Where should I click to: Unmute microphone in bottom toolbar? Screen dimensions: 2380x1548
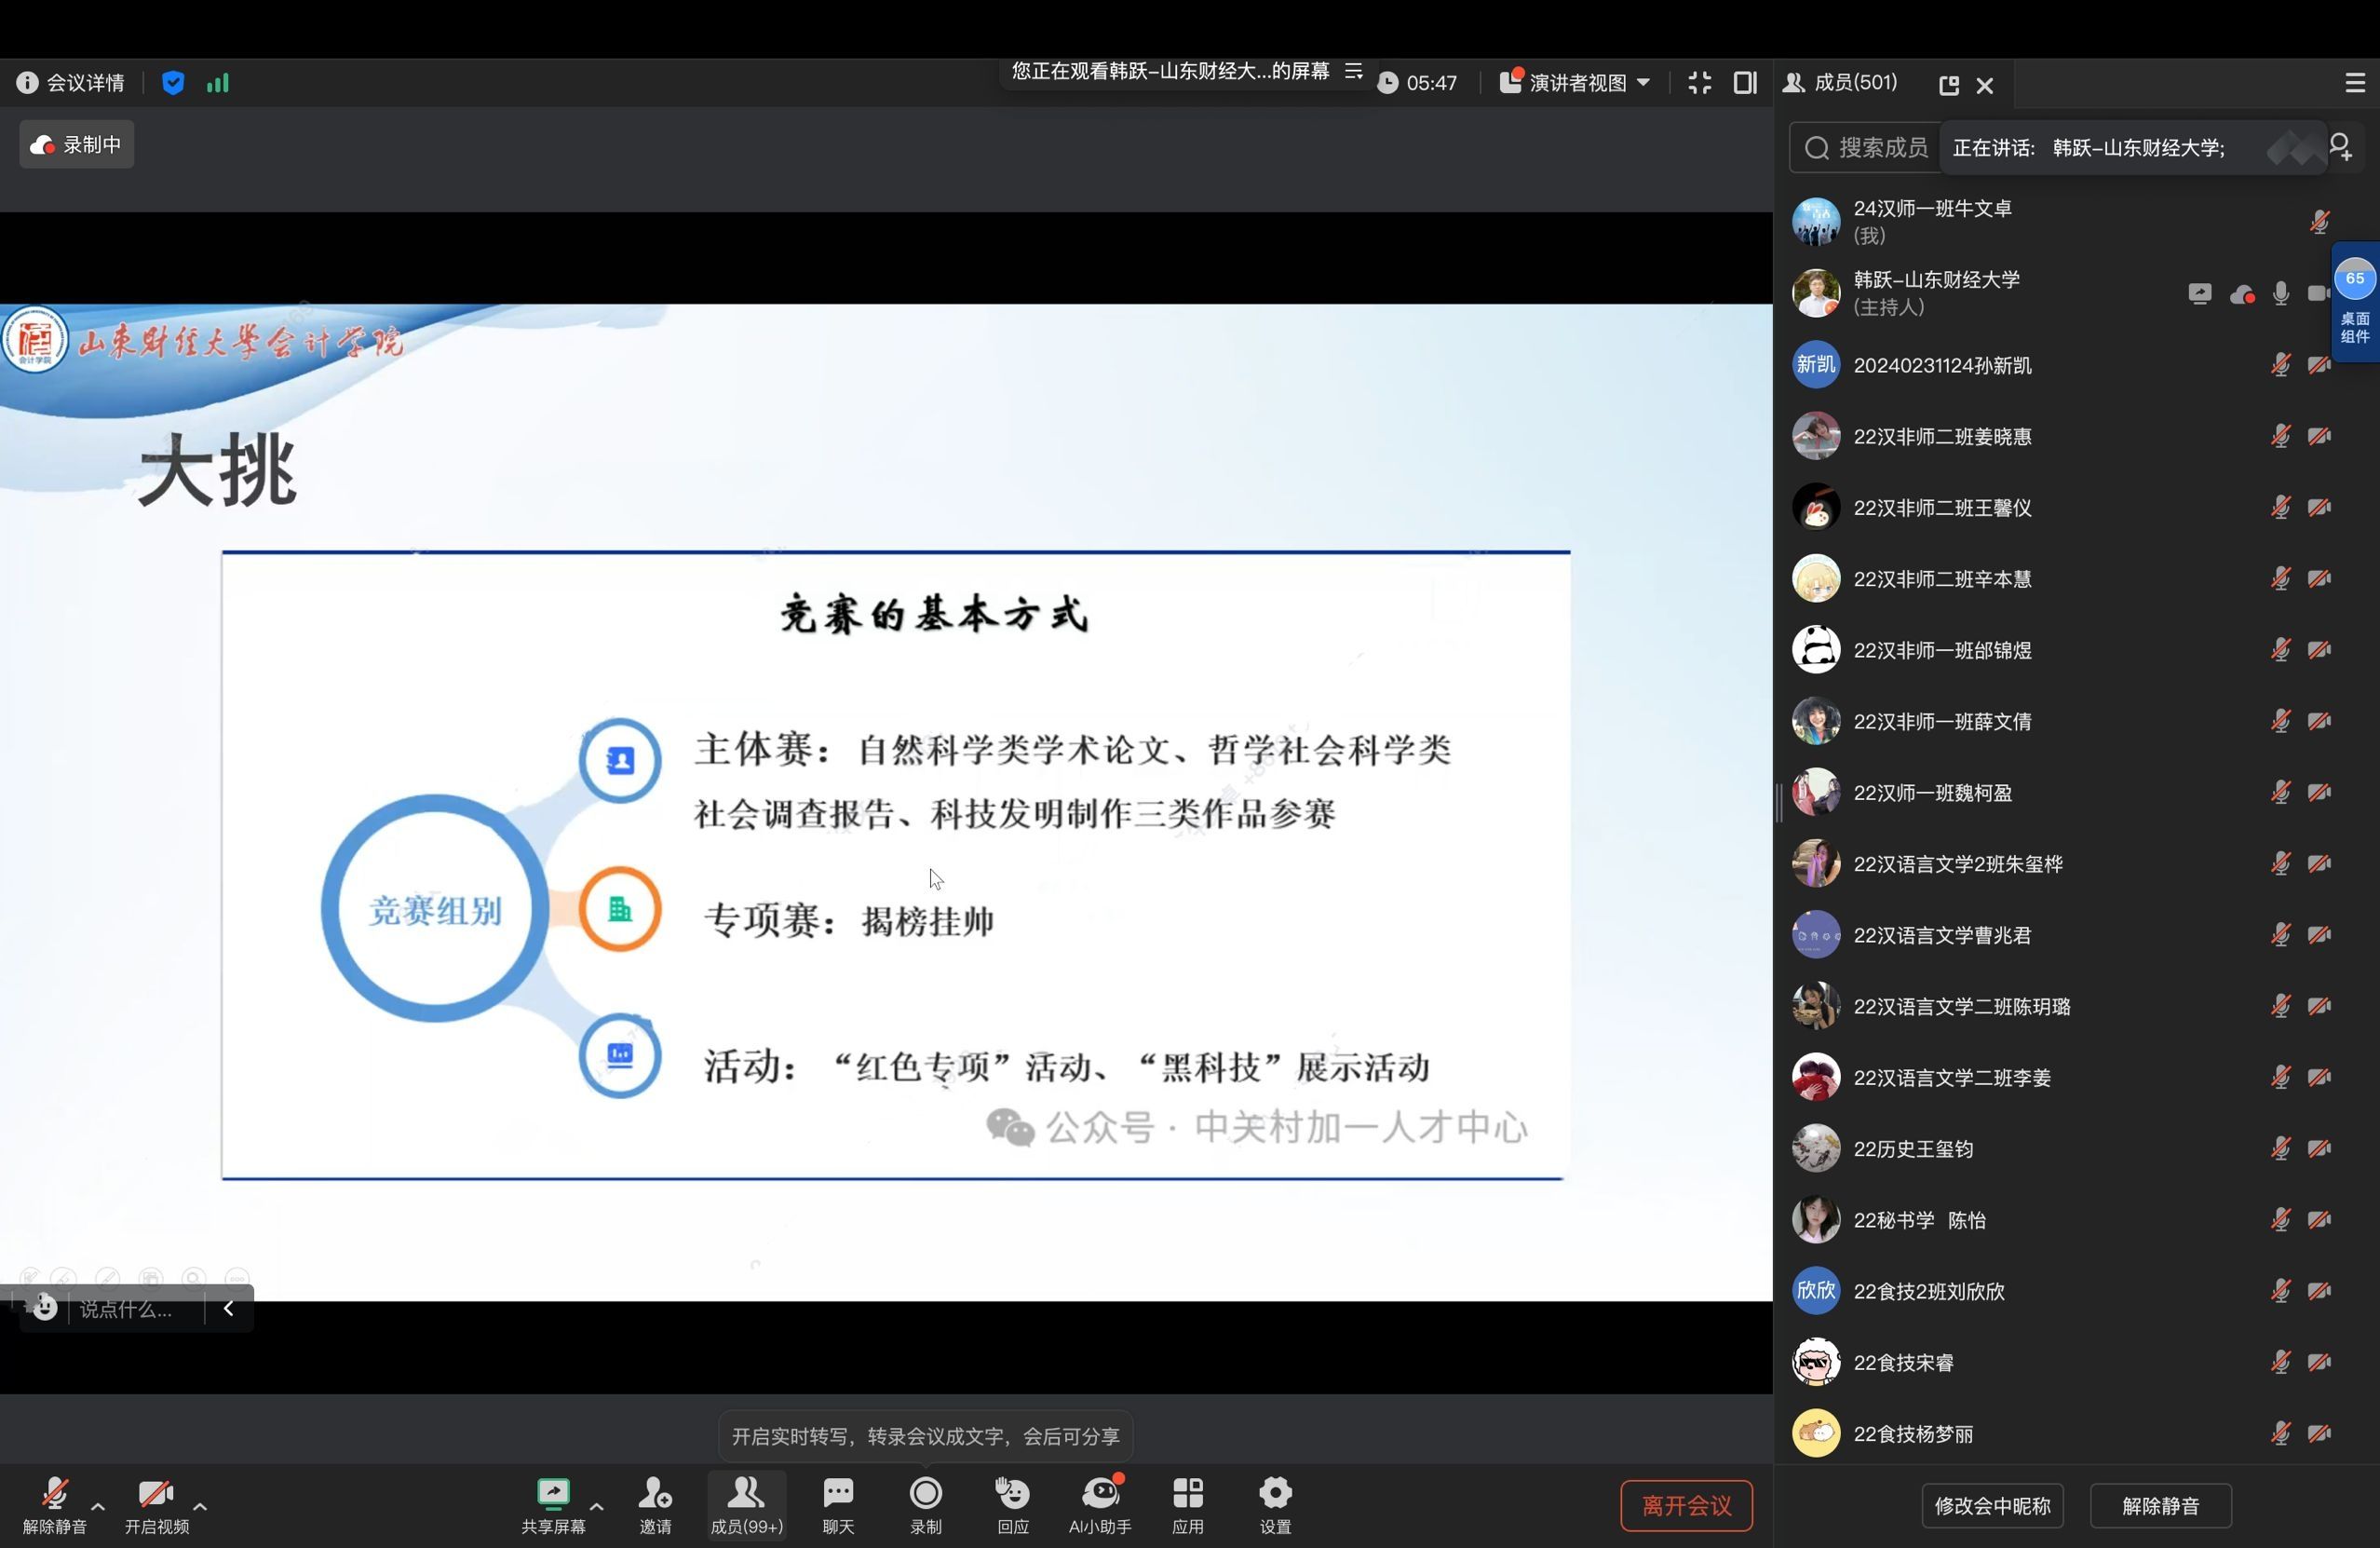point(54,1503)
